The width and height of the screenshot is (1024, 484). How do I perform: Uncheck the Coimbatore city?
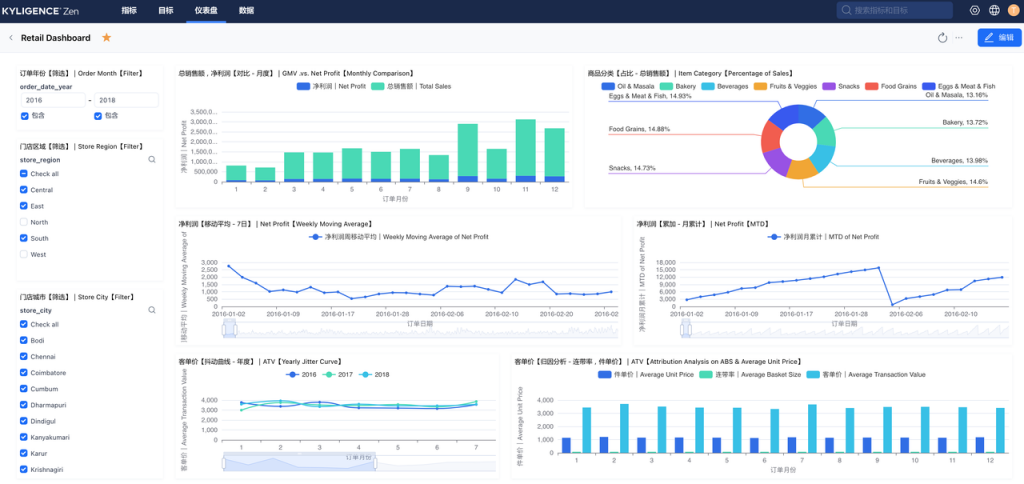24,373
